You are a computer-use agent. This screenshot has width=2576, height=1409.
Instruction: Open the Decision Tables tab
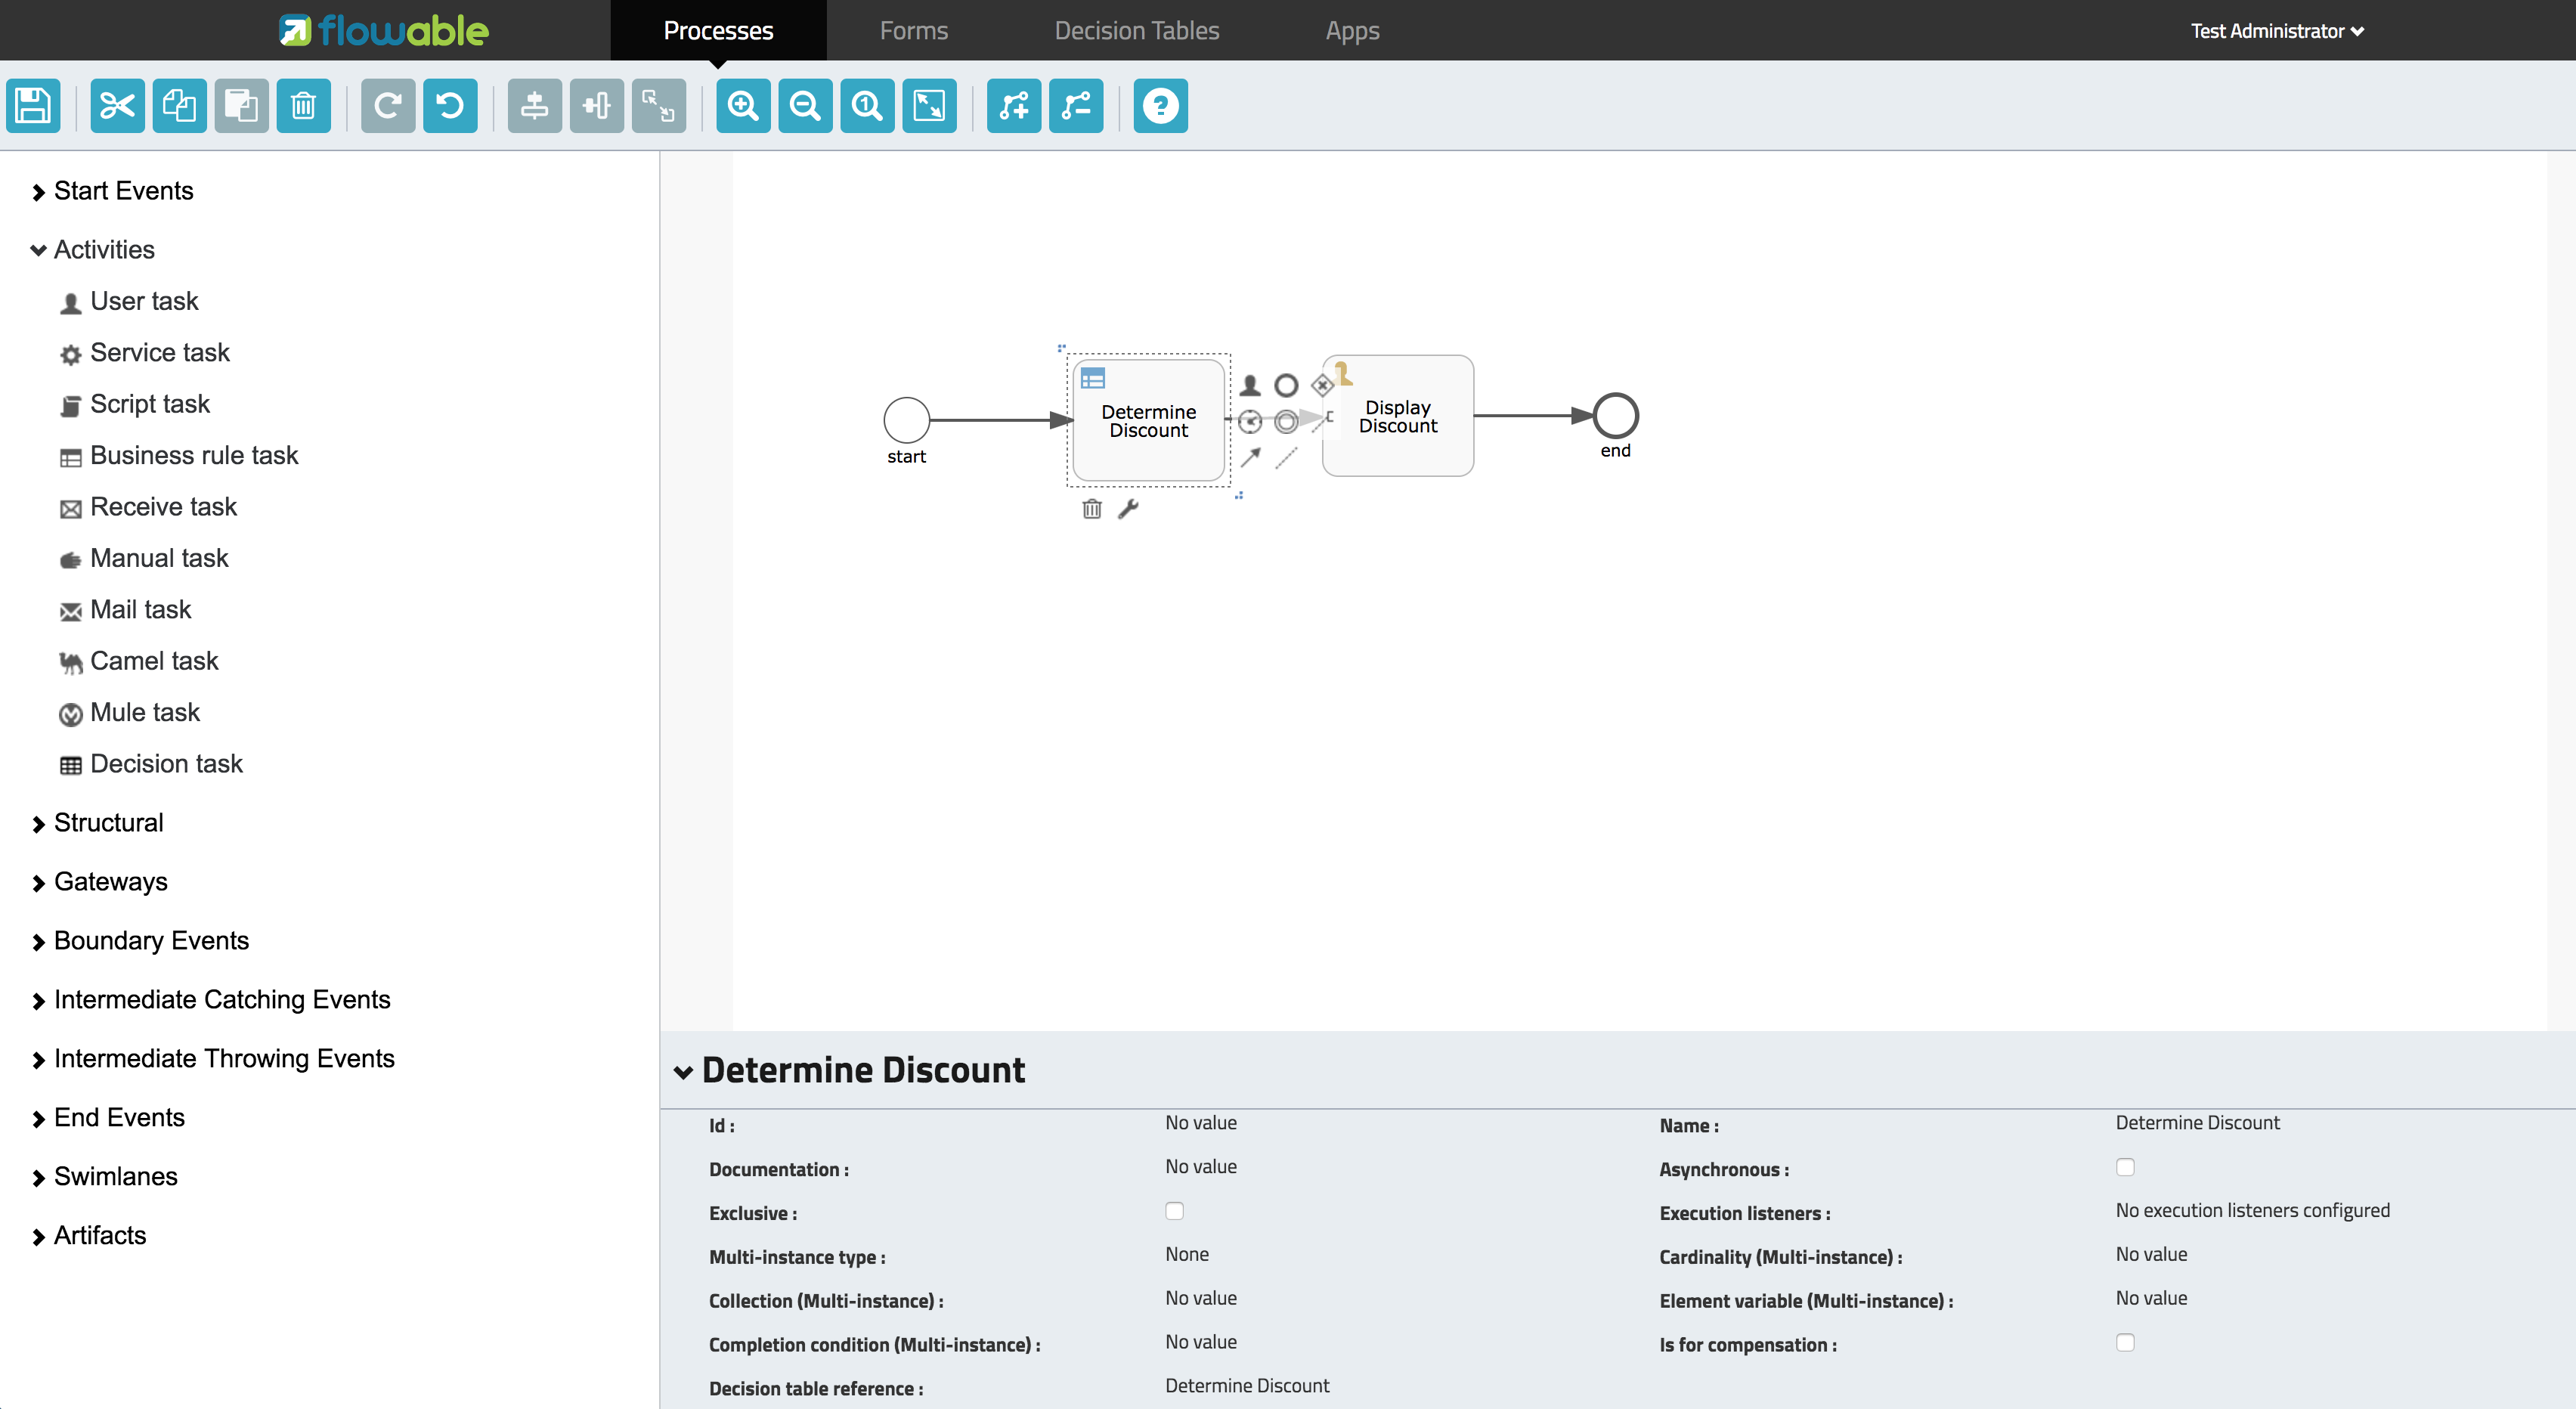[1135, 31]
